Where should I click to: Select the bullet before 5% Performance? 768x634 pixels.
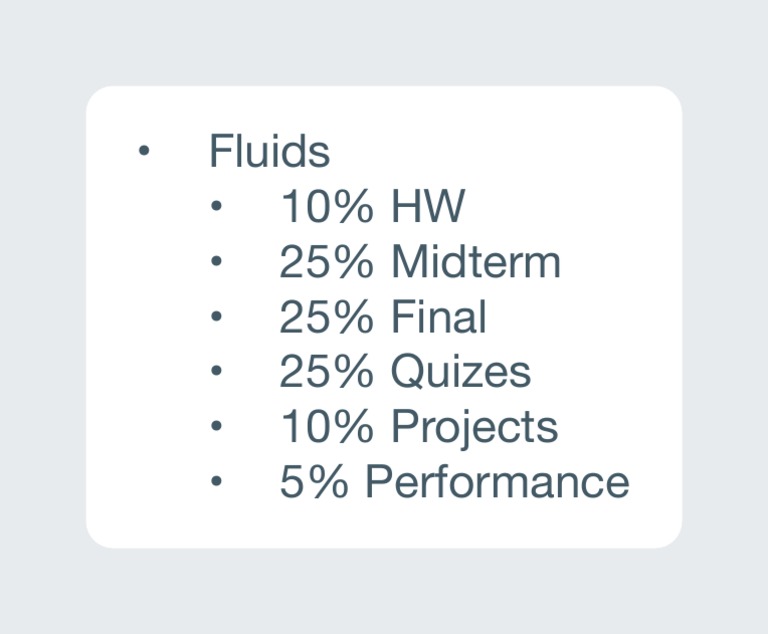pos(215,482)
